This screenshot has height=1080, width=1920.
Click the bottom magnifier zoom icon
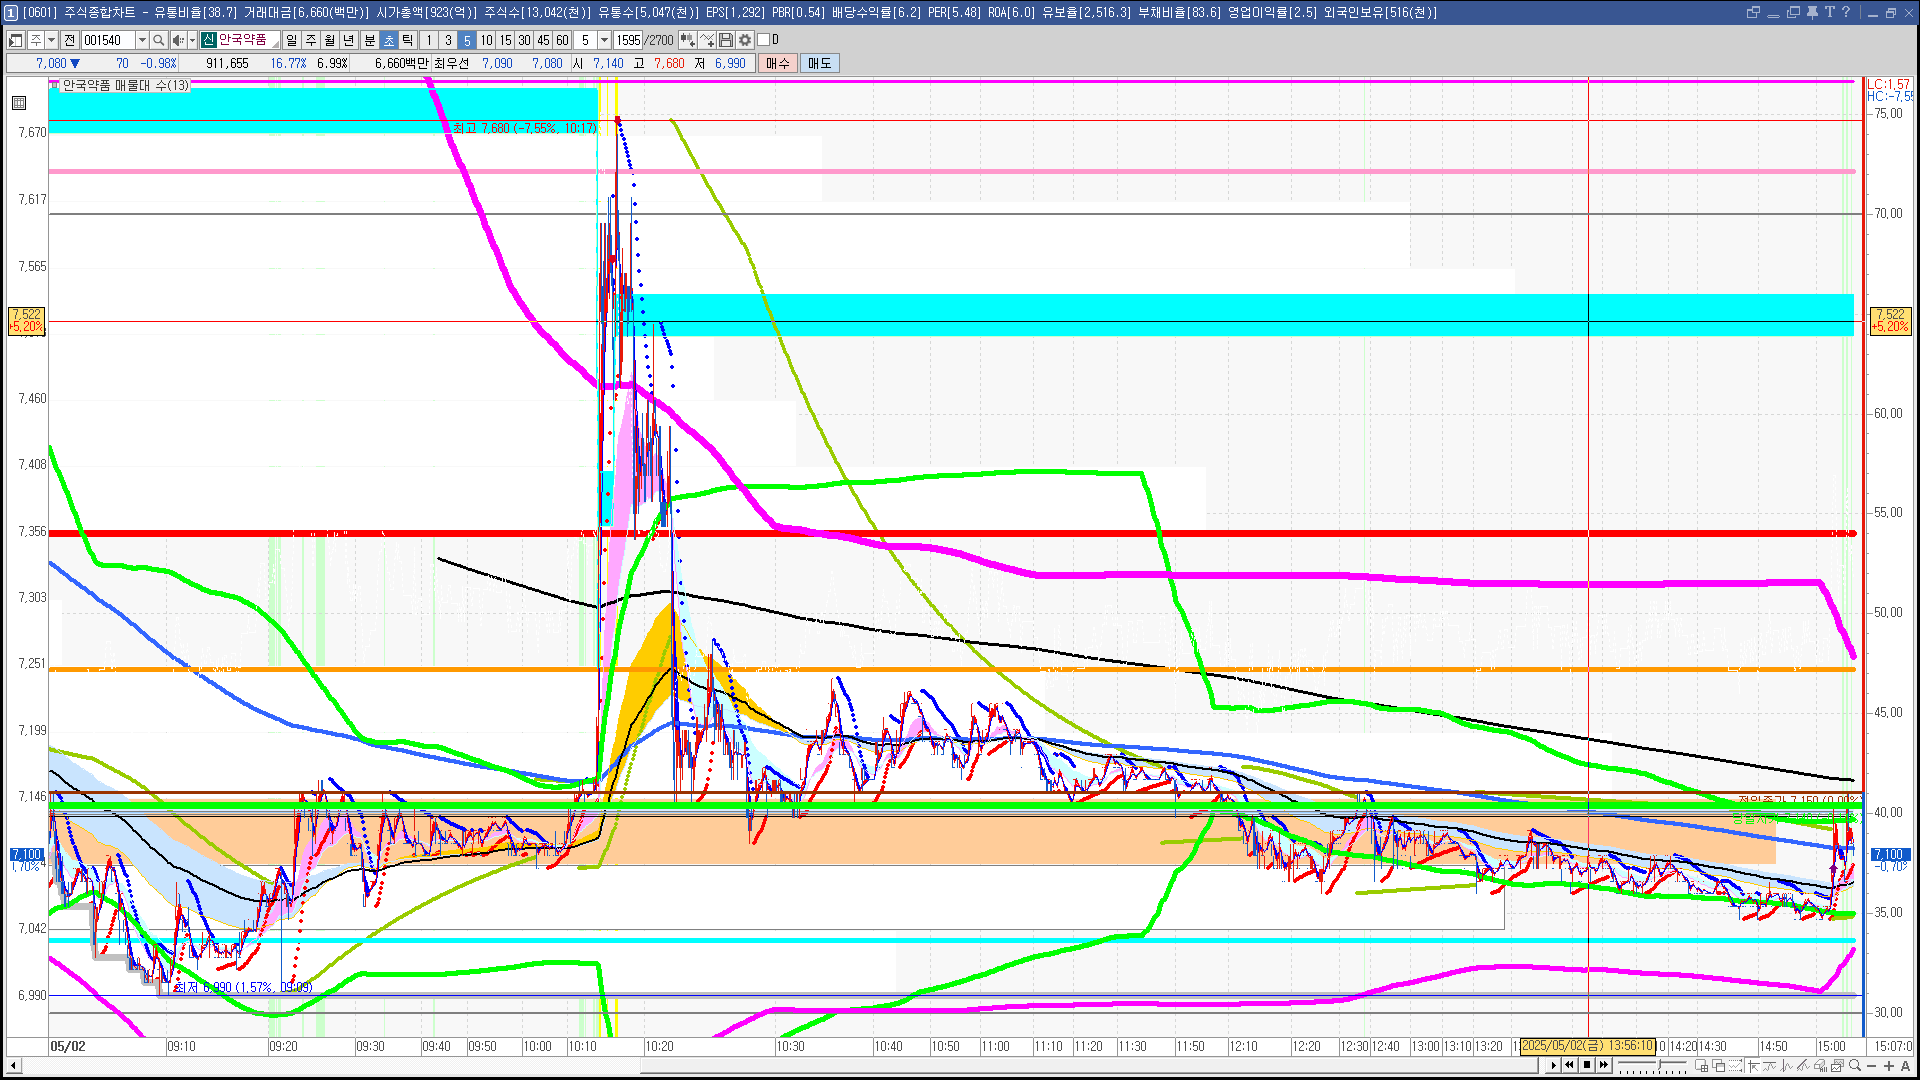(x=1855, y=1066)
